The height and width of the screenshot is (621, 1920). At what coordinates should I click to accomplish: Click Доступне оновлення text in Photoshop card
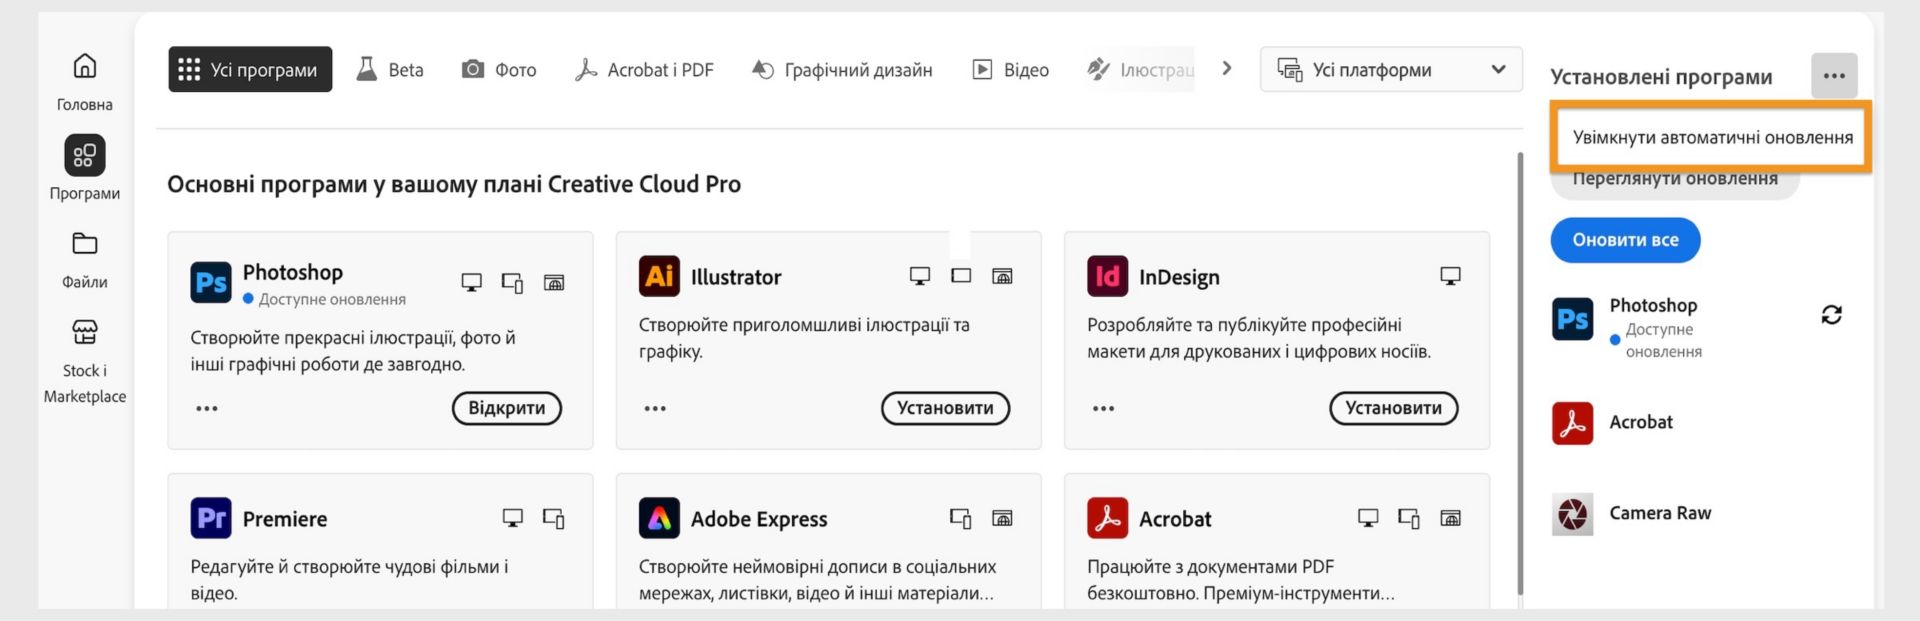coord(332,299)
